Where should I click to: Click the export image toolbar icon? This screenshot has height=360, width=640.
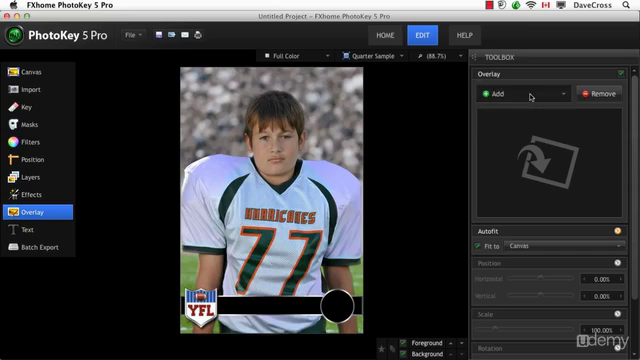(172, 35)
